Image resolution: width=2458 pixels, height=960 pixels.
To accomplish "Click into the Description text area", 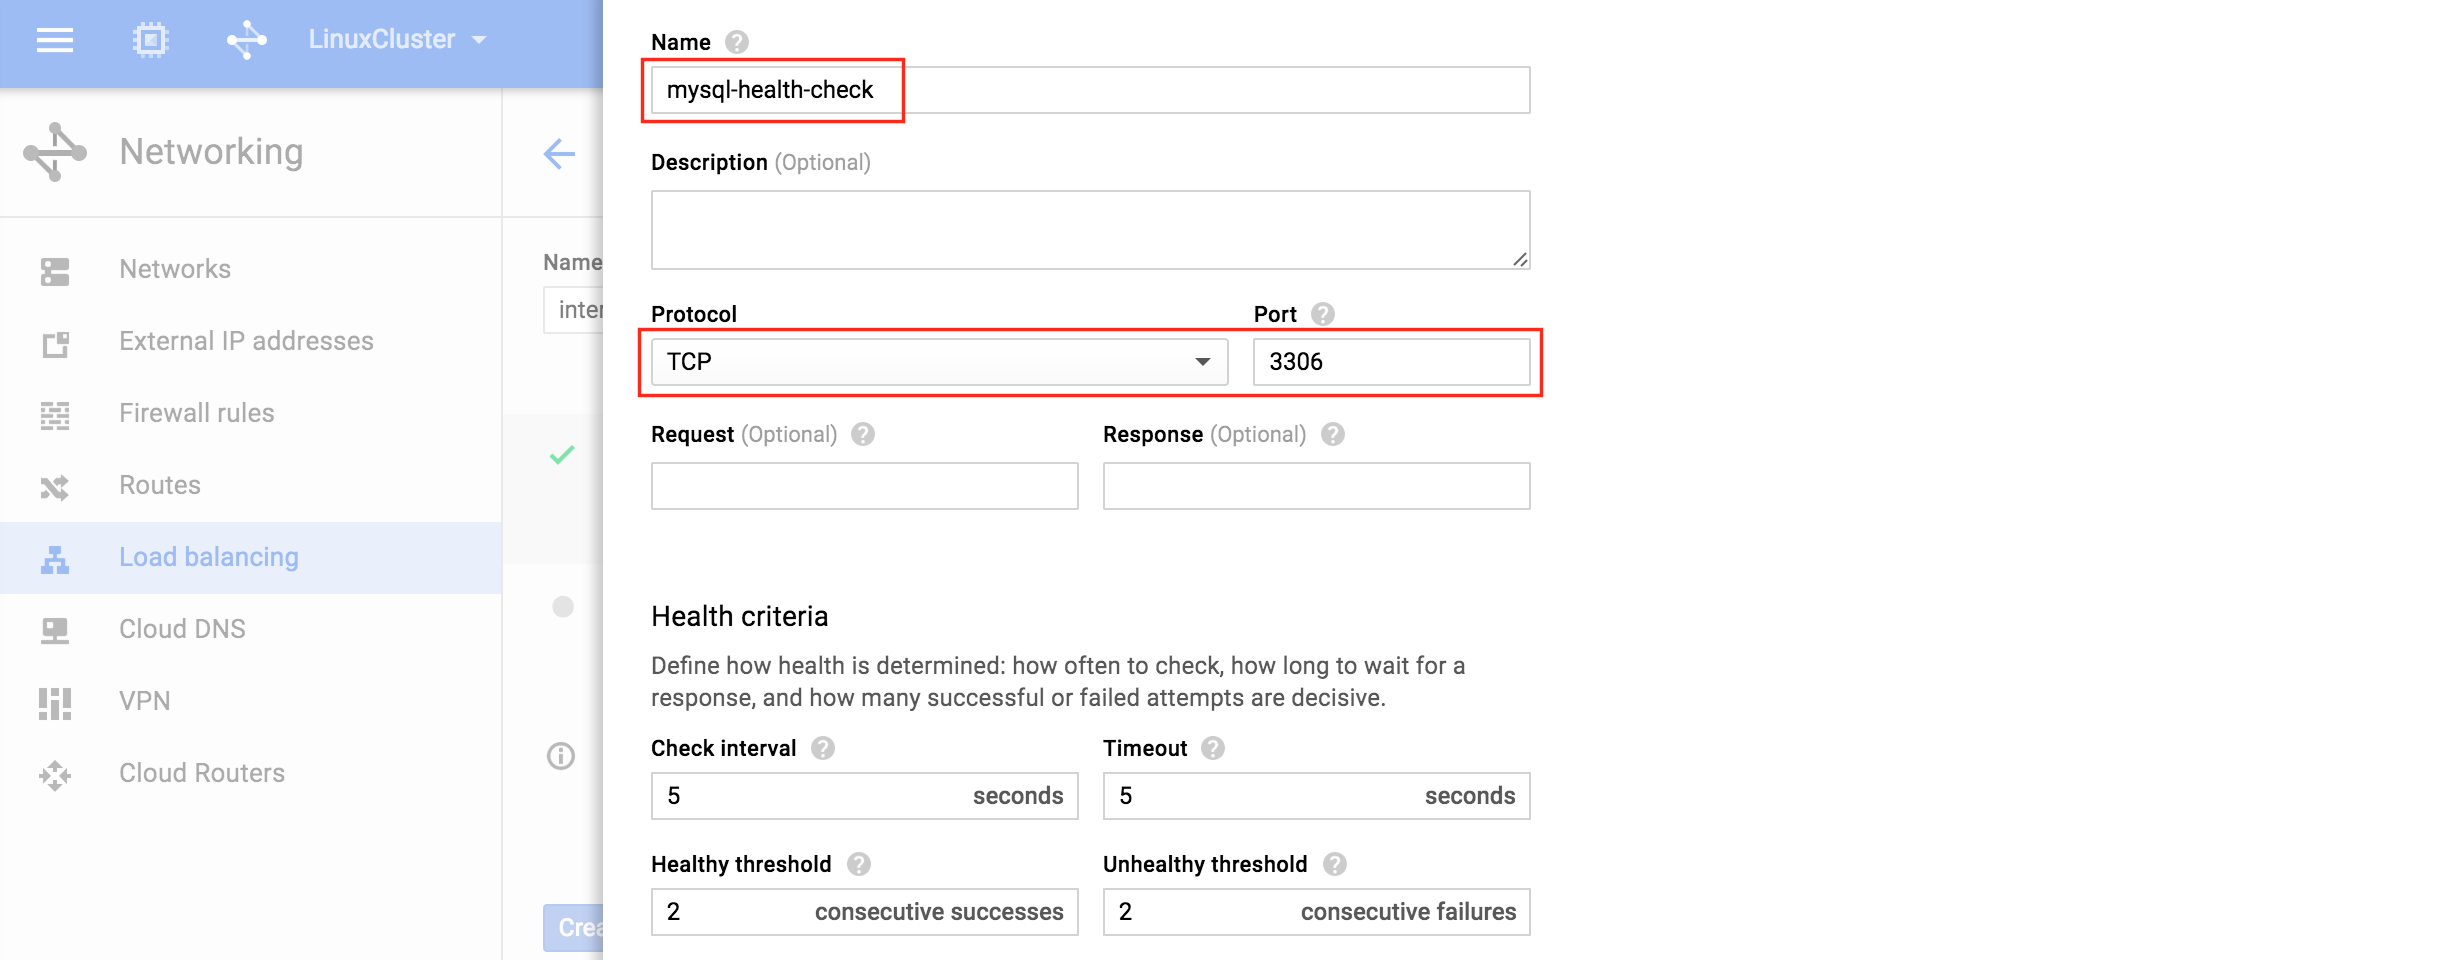I will pyautogui.click(x=1090, y=230).
